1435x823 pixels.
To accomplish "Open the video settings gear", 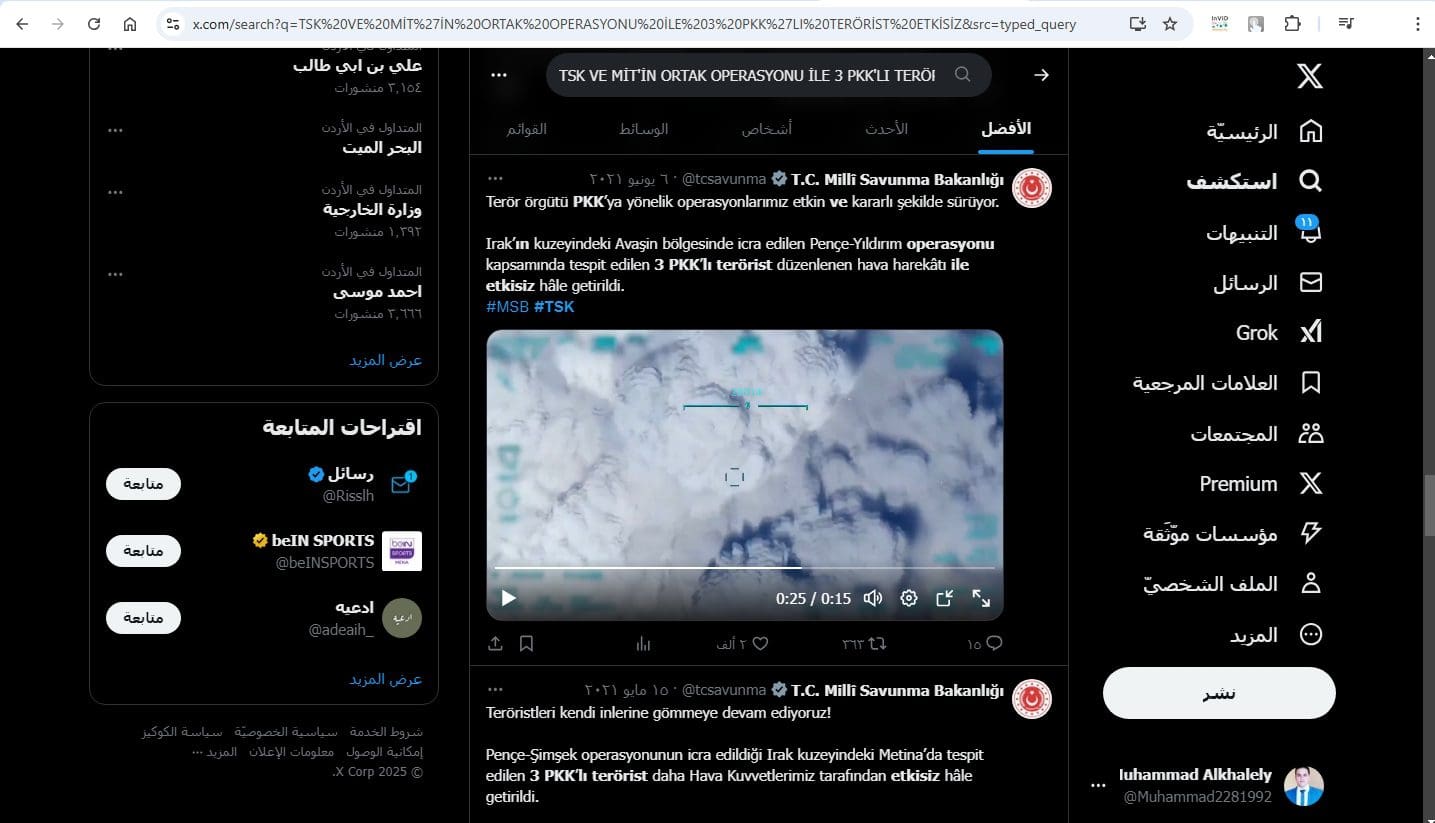I will click(908, 598).
